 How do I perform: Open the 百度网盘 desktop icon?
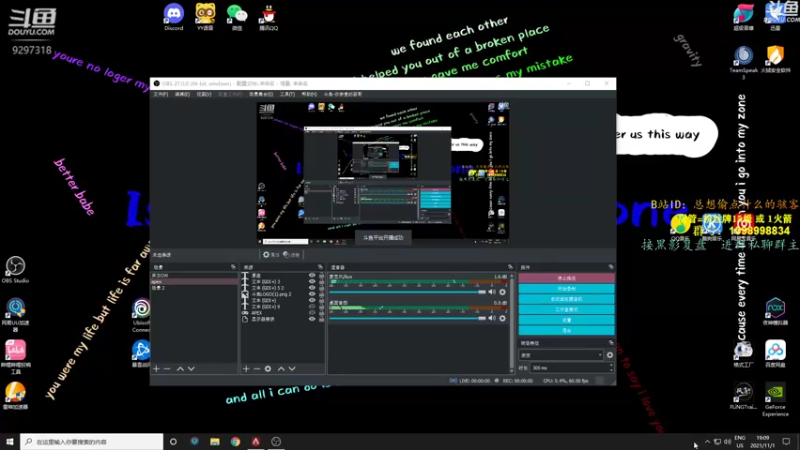click(x=775, y=354)
